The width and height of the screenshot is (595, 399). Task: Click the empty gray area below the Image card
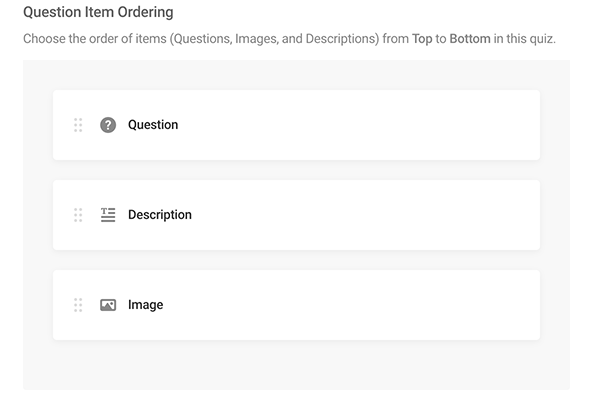(296, 365)
